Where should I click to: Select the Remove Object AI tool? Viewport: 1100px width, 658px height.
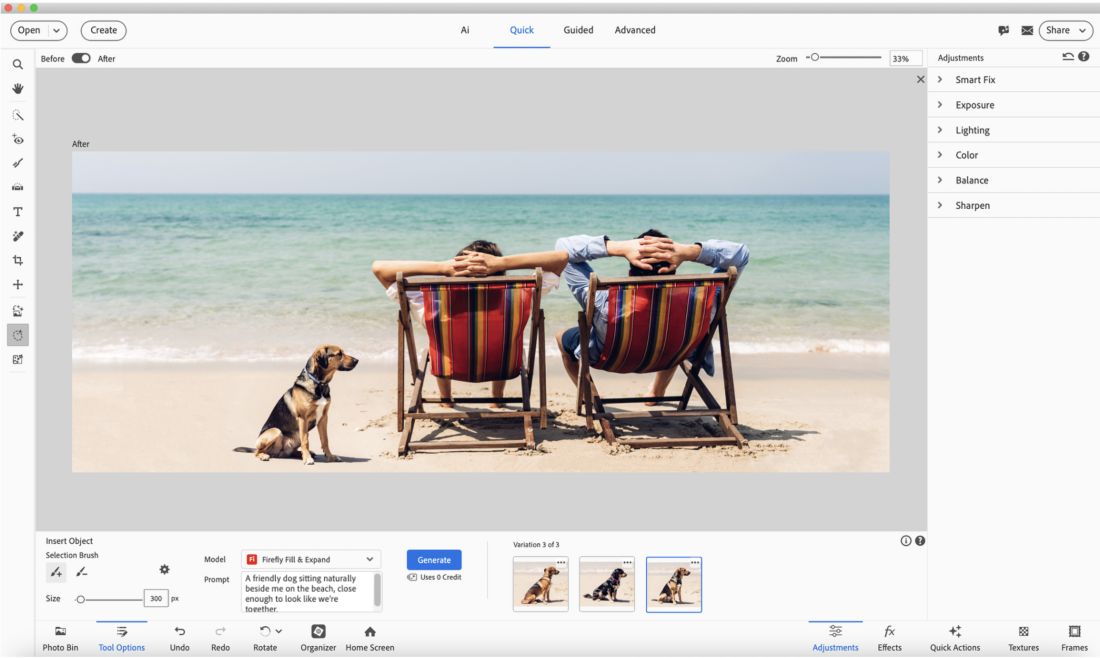(18, 311)
